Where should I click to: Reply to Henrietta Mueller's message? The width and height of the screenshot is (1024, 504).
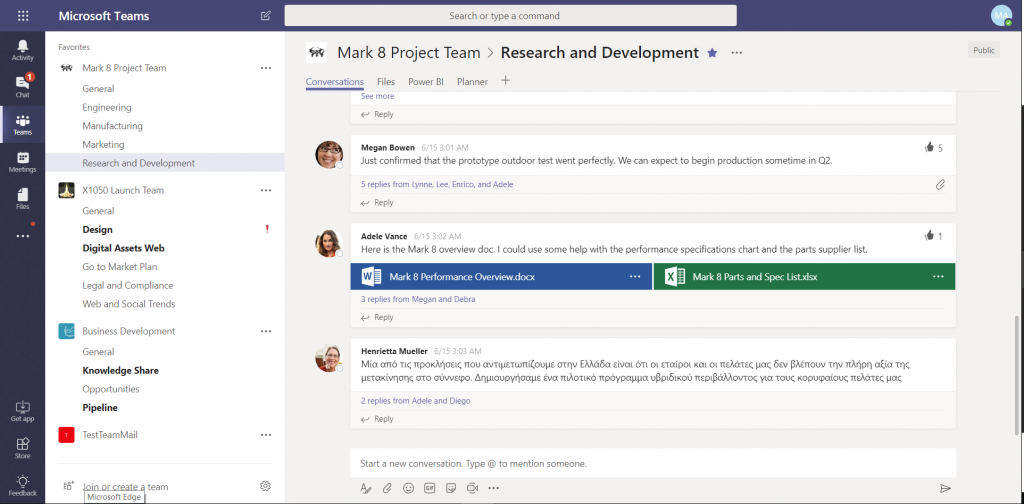[x=377, y=419]
